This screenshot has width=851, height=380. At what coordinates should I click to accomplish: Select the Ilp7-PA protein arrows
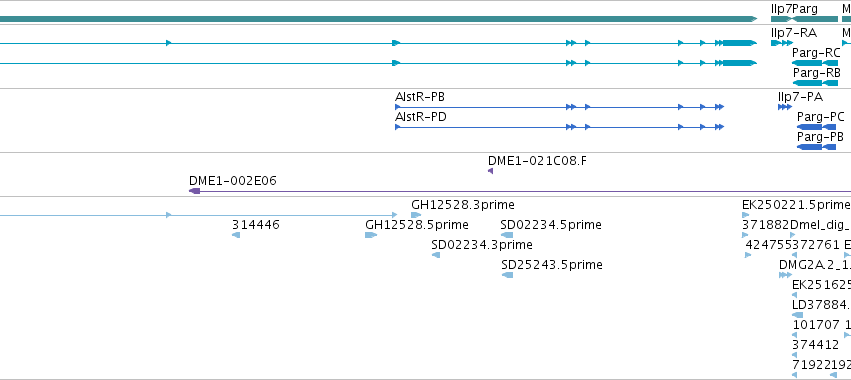[x=785, y=107]
